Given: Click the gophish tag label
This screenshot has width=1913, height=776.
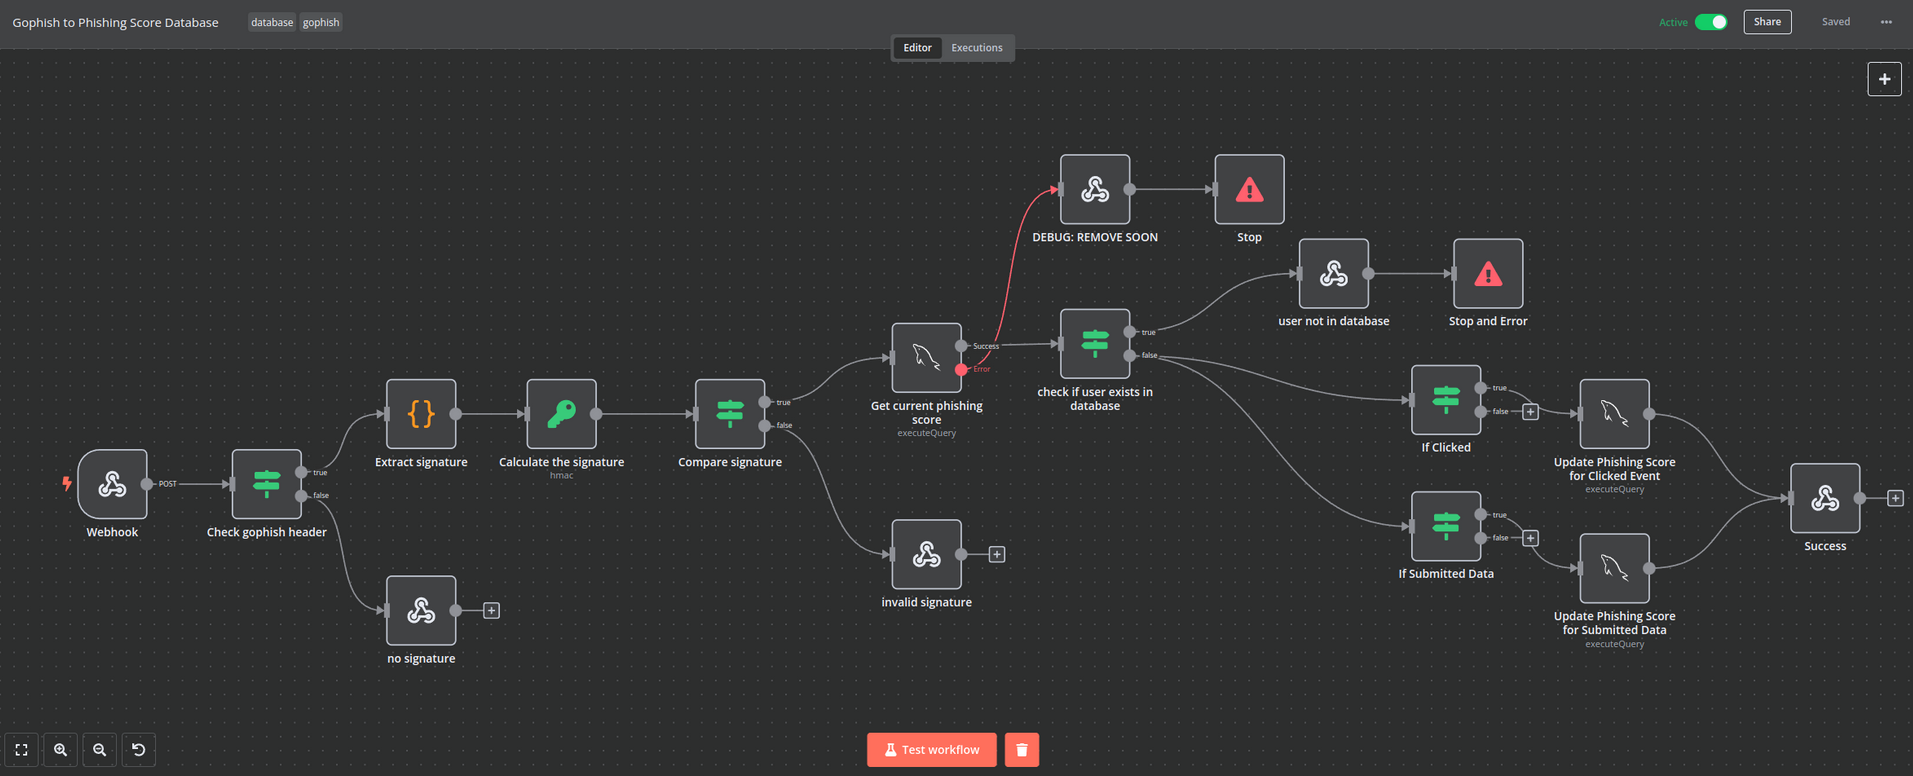Looking at the screenshot, I should 321,22.
